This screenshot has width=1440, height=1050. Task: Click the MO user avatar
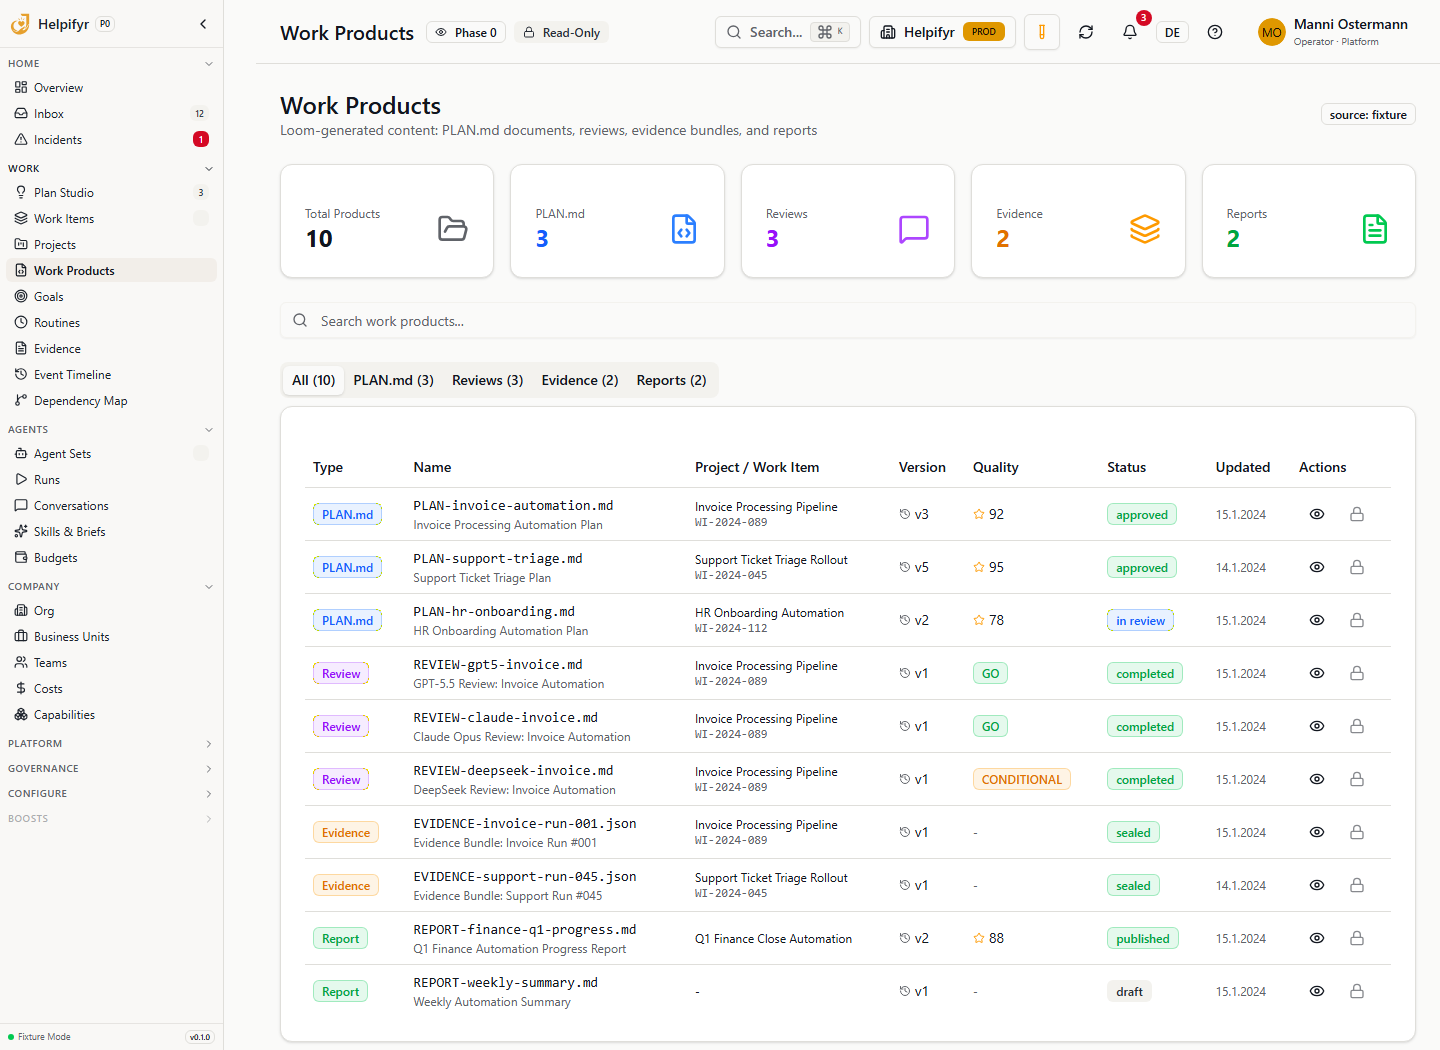[1272, 32]
